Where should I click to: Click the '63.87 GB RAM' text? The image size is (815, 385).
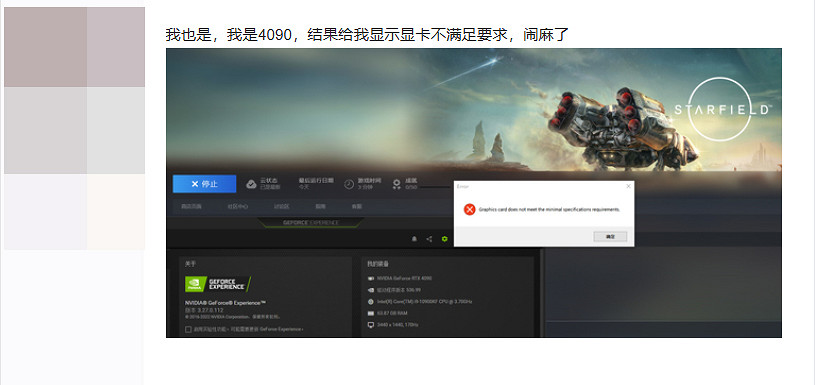click(392, 313)
